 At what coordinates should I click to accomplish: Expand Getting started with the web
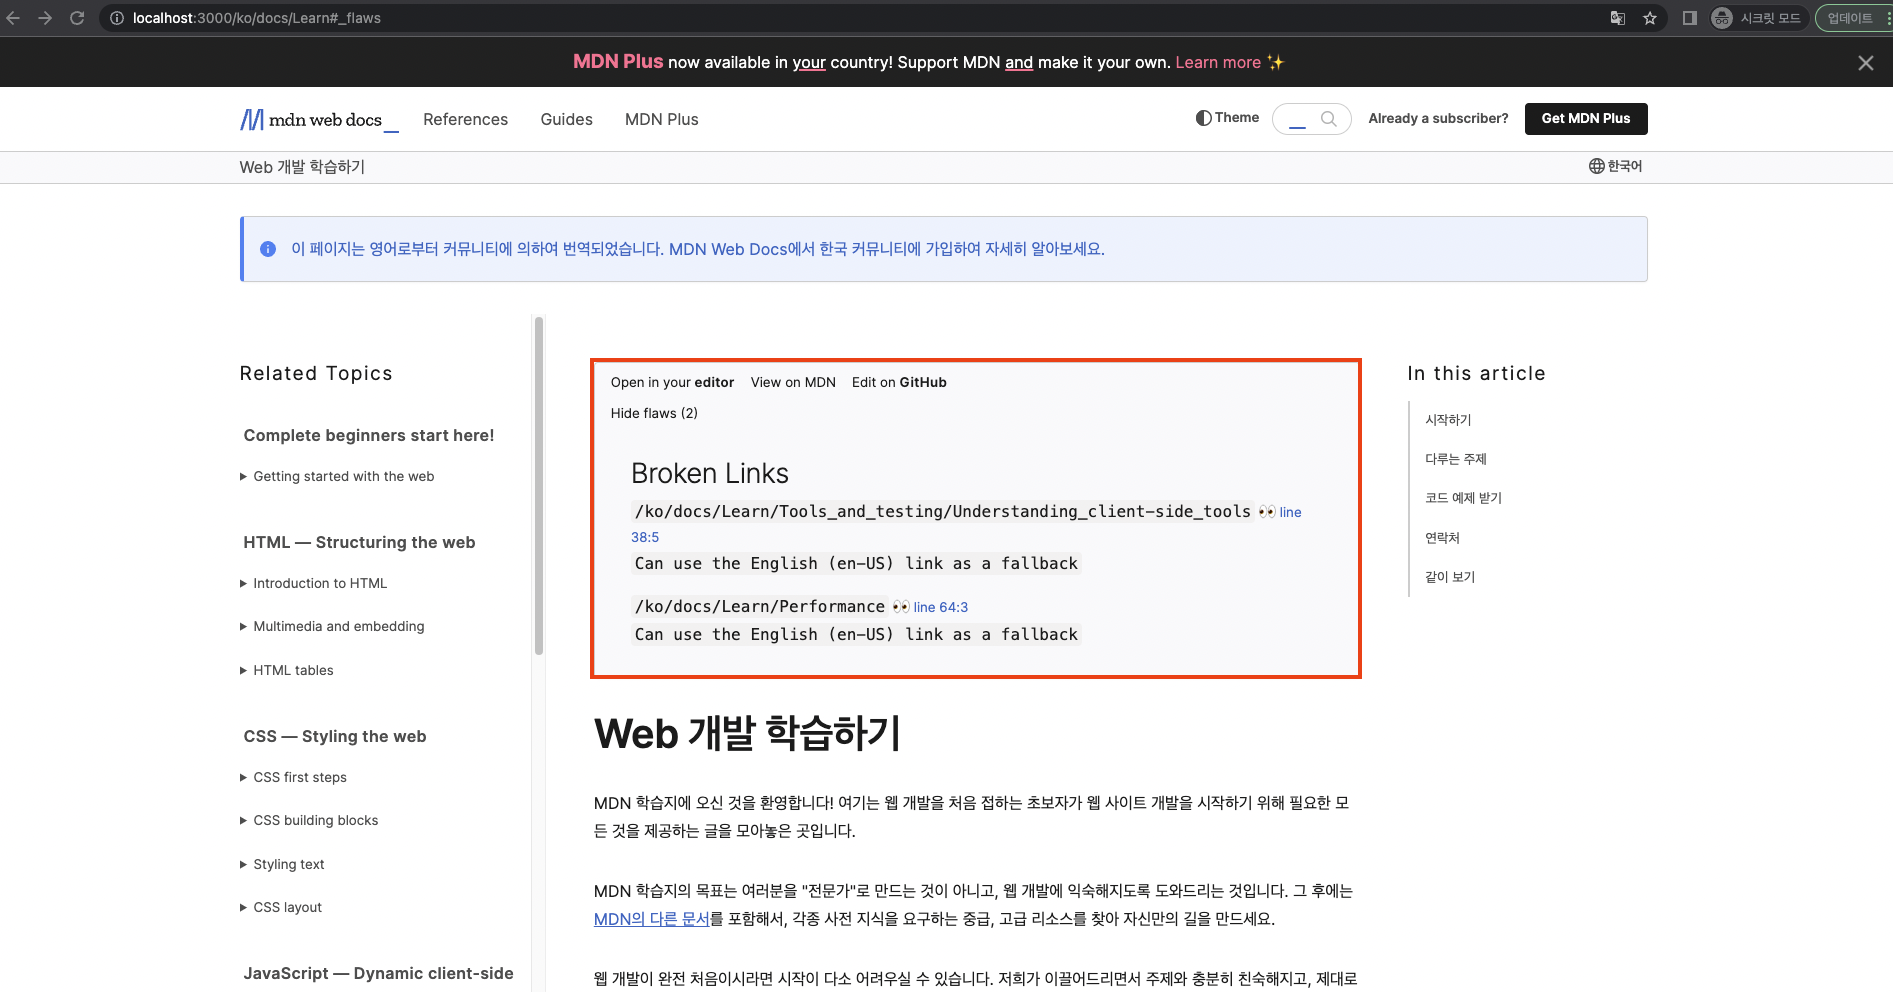pyautogui.click(x=337, y=477)
